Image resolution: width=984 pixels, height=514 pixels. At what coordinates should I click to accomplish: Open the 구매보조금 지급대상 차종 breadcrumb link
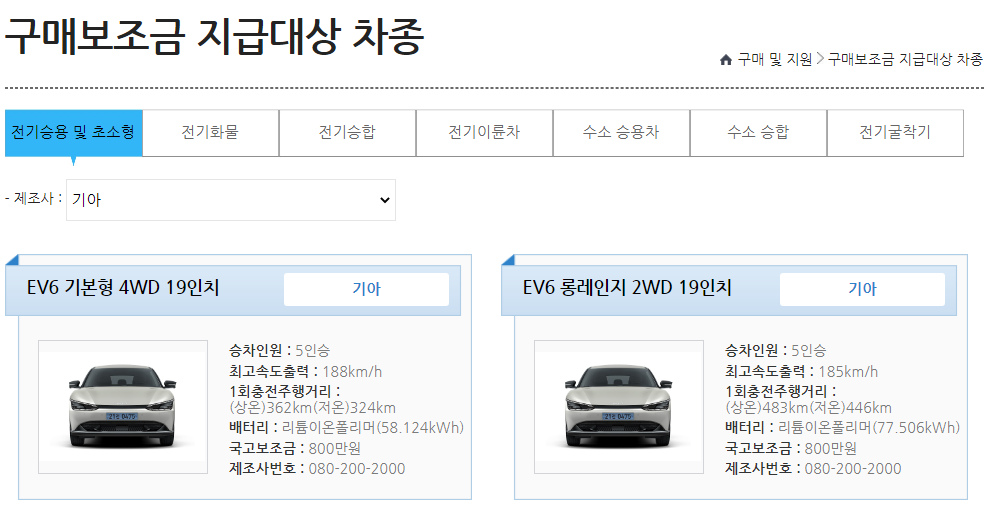(x=905, y=60)
